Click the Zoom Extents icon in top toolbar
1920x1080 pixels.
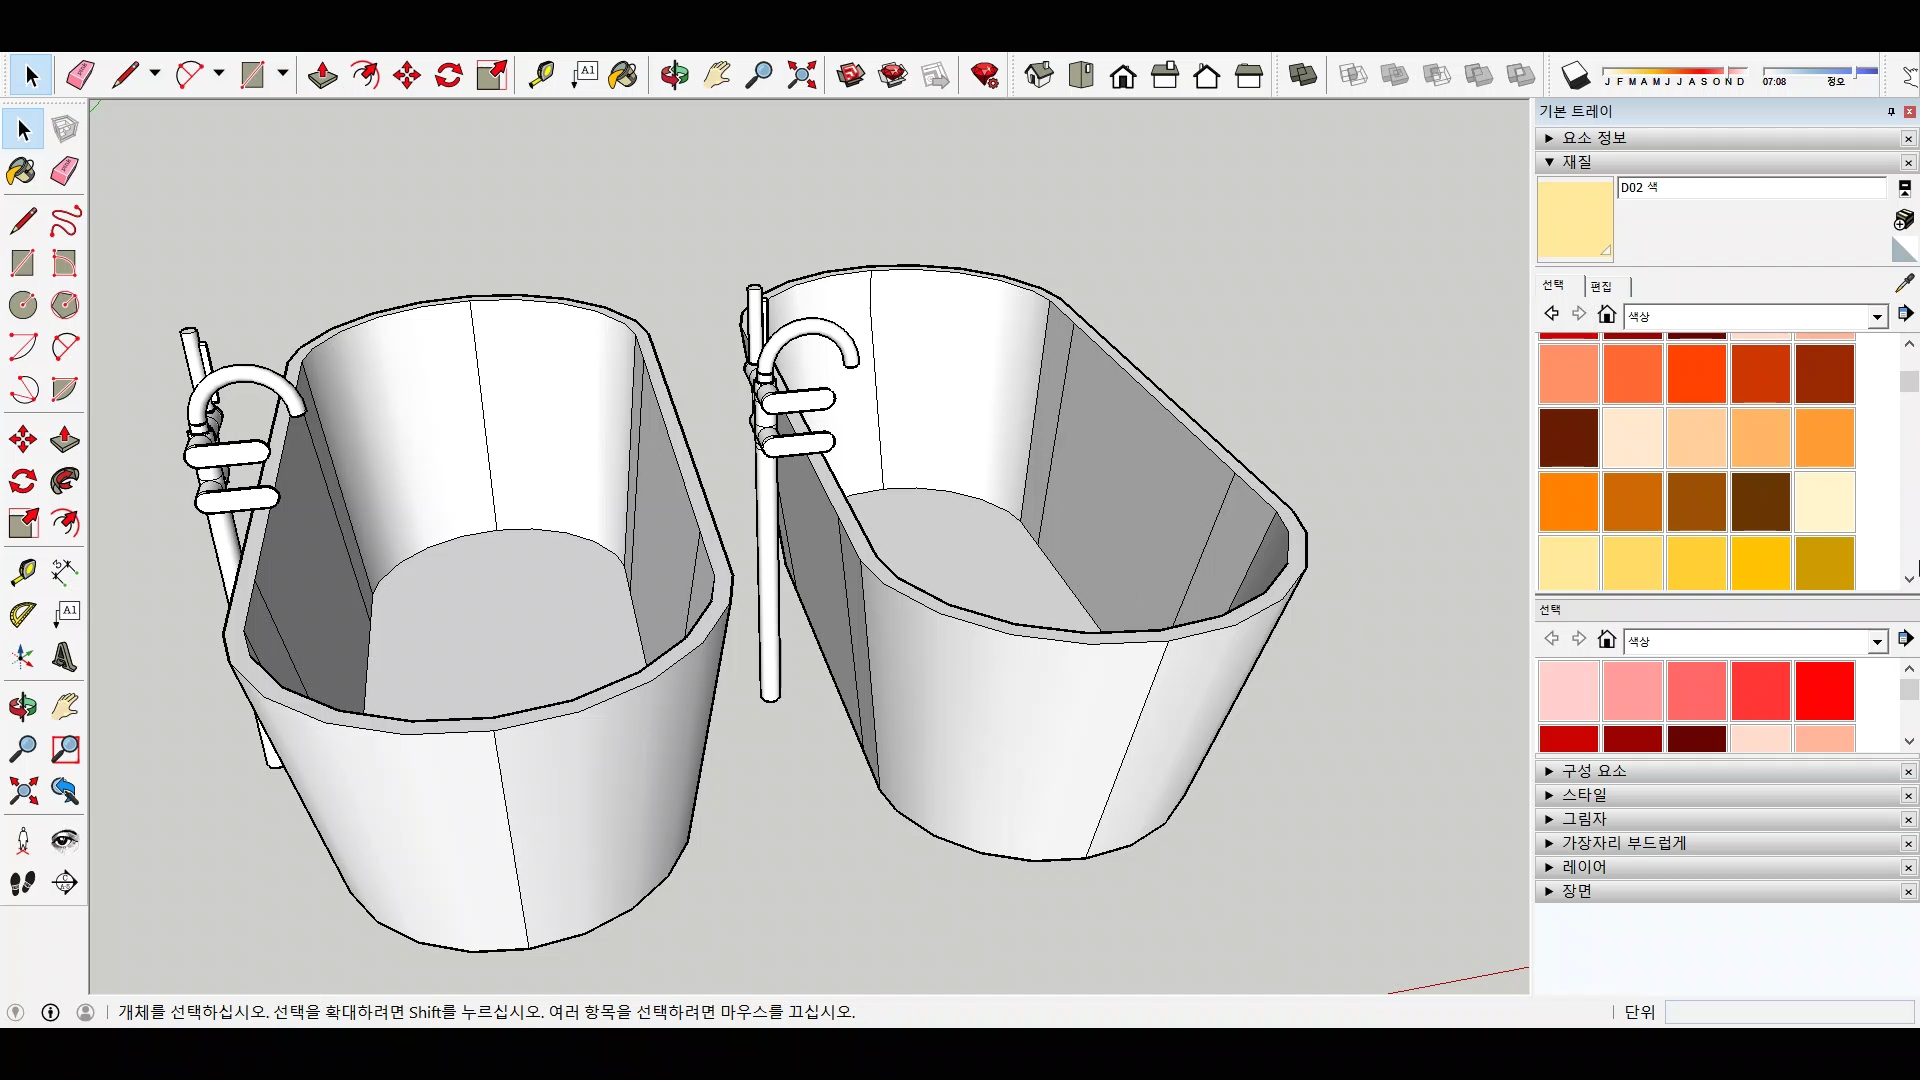801,75
